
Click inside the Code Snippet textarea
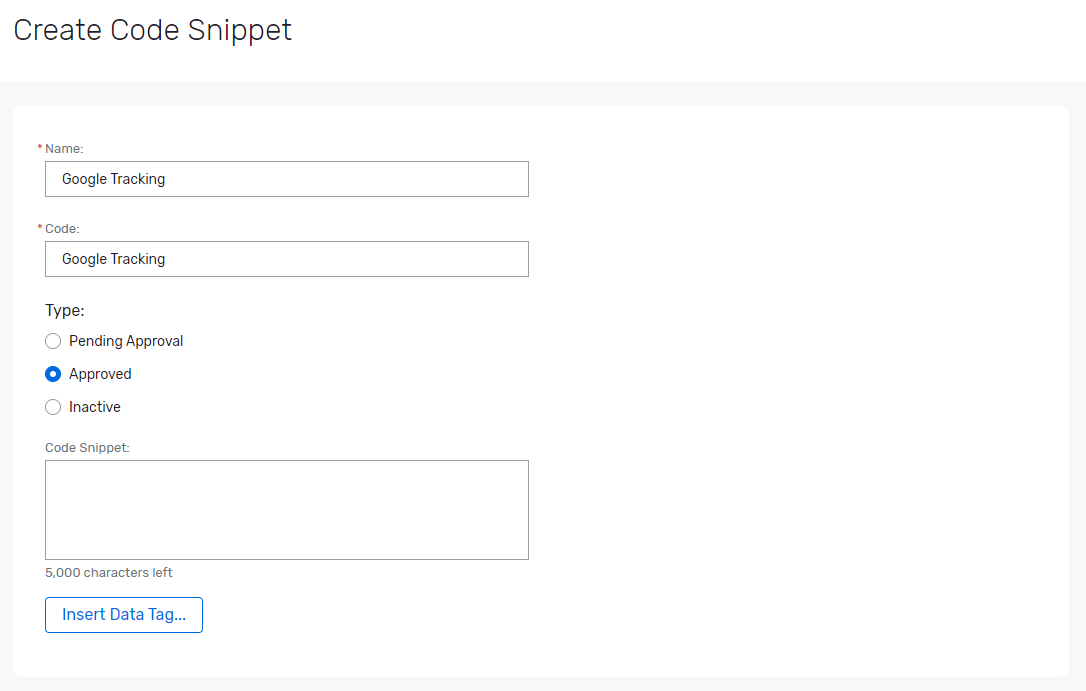(x=287, y=510)
